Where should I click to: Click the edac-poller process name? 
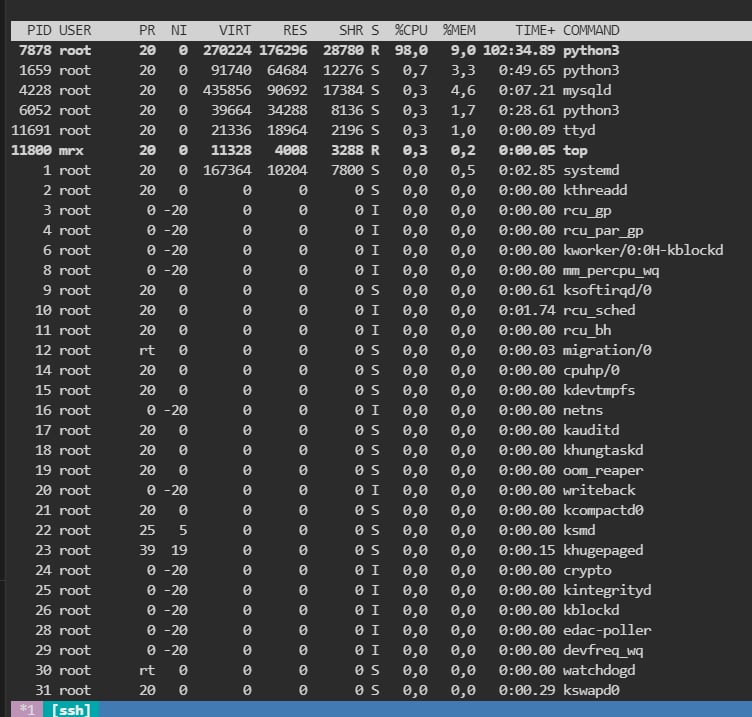pos(607,630)
